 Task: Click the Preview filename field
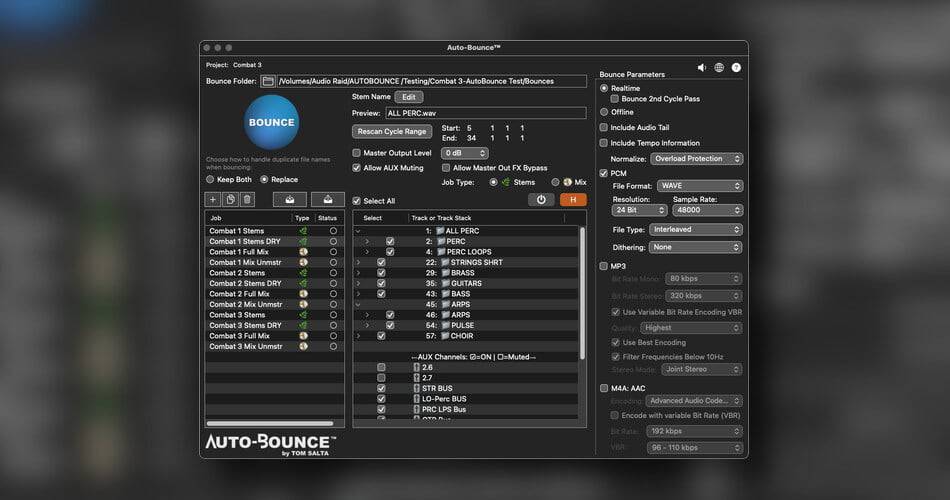486,113
